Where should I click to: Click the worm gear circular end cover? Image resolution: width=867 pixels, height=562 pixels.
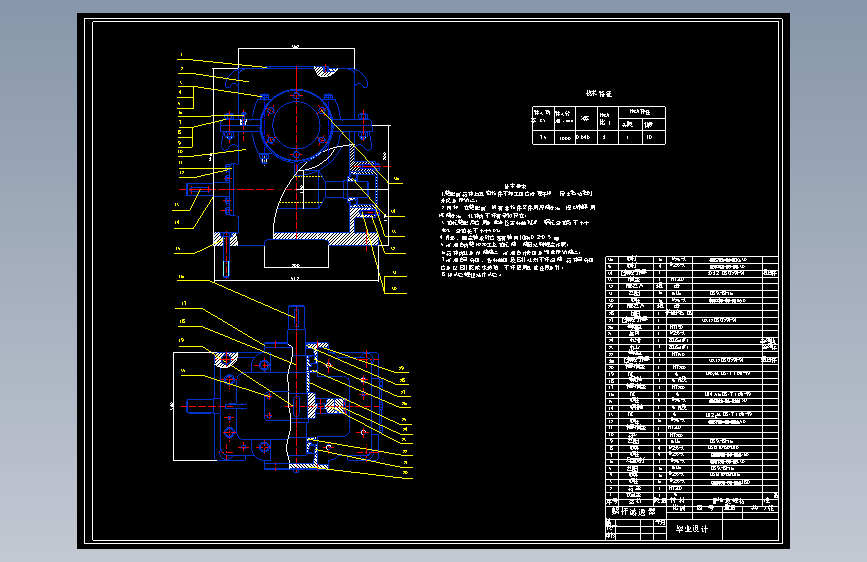[x=296, y=126]
